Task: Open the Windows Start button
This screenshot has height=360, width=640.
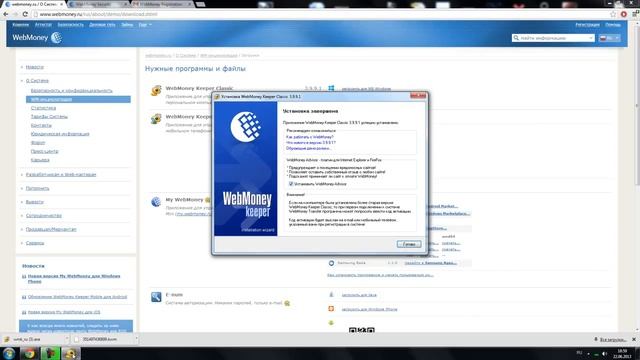Action: [x=9, y=353]
